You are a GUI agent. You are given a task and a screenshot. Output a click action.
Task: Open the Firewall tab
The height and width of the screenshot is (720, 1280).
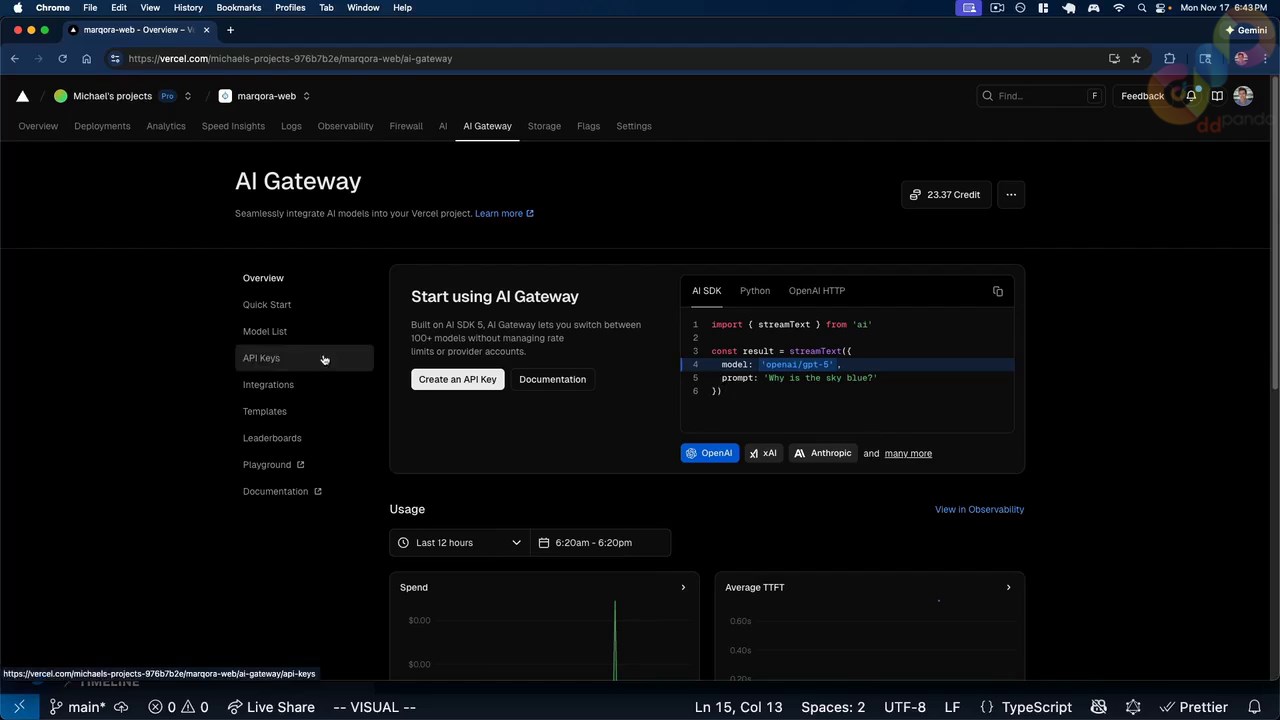[x=406, y=126]
